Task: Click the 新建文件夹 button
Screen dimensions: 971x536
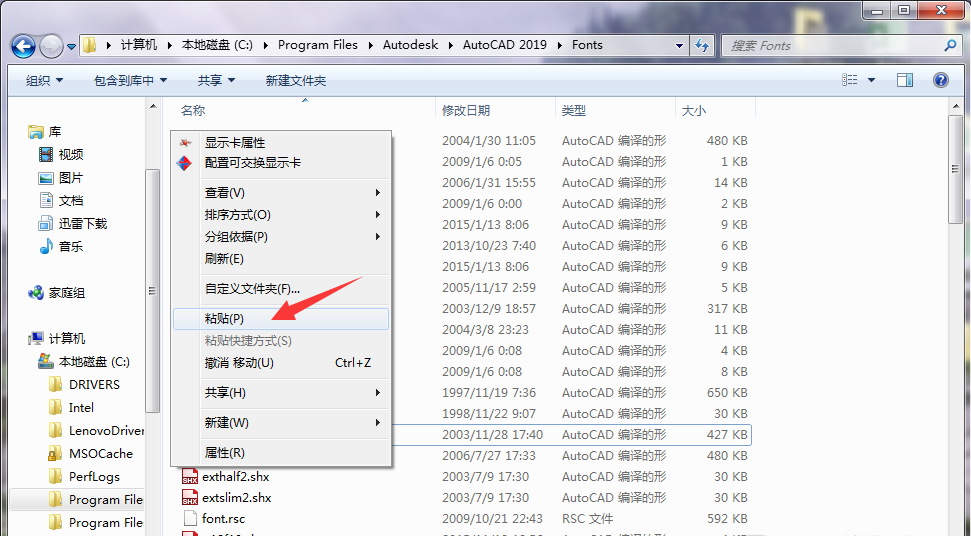Action: pos(295,80)
